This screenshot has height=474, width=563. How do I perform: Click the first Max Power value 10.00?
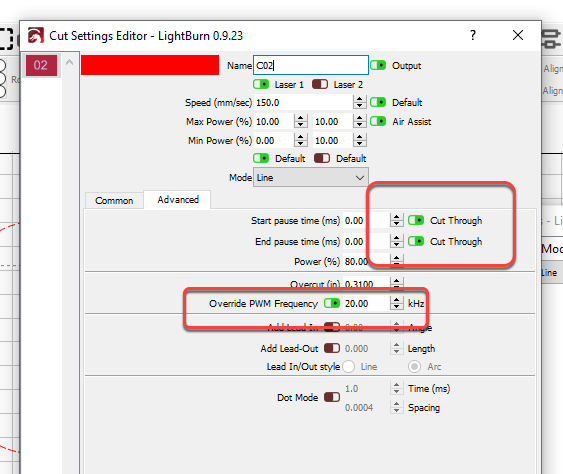point(274,122)
